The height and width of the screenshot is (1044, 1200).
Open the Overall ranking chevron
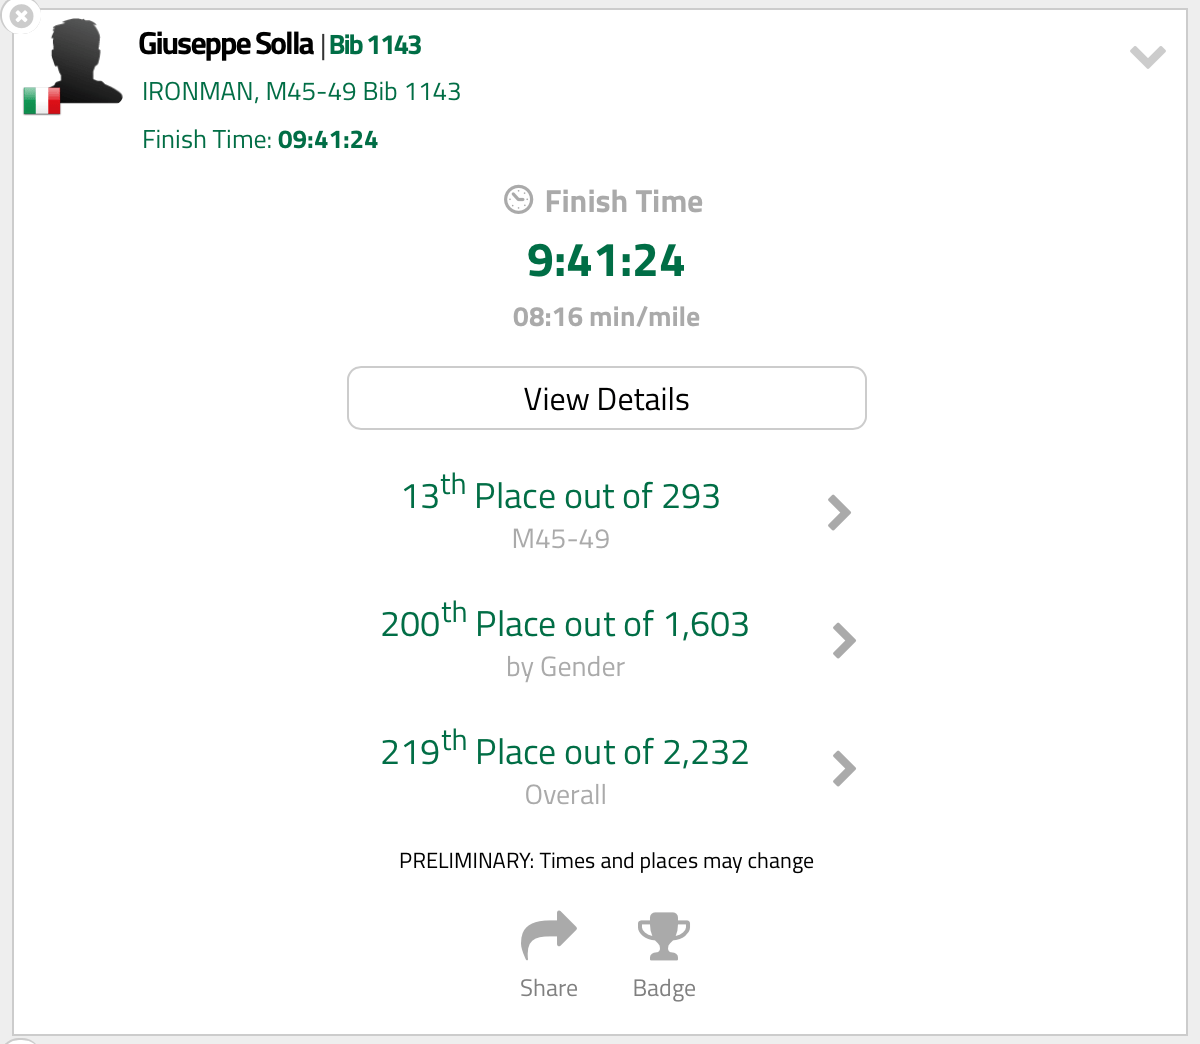(844, 769)
